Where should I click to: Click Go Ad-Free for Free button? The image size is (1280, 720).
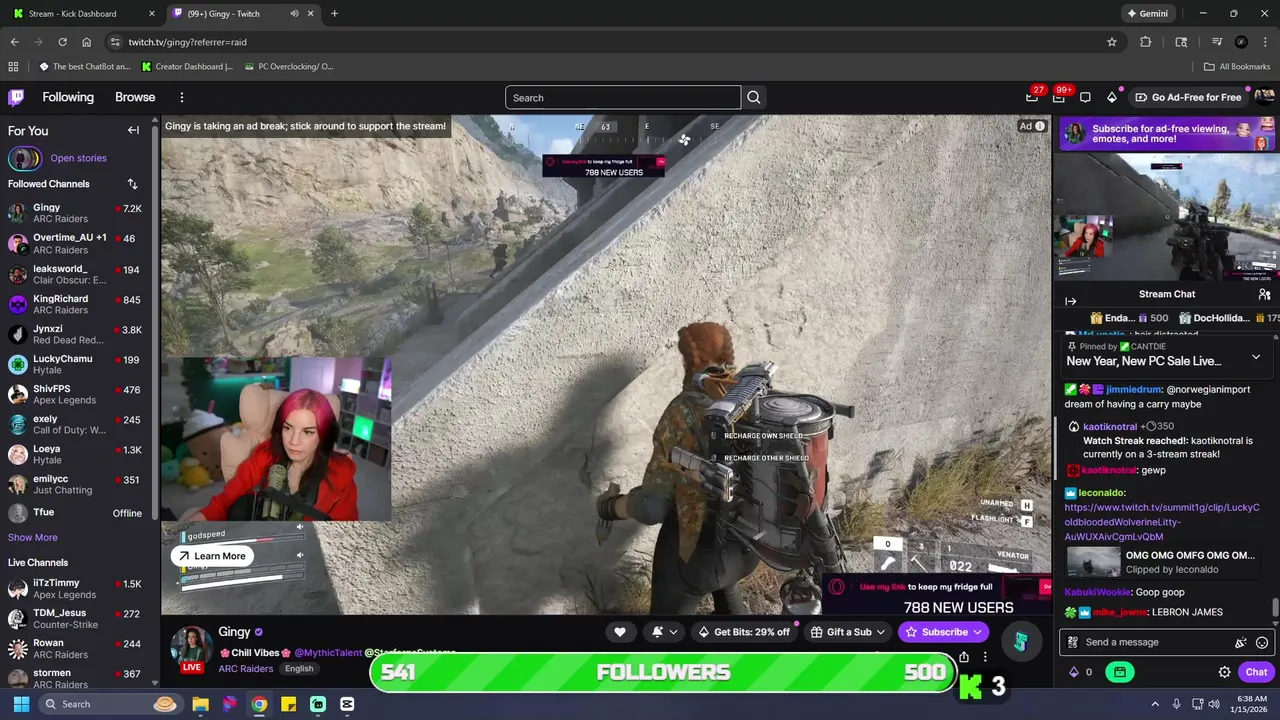tap(1188, 97)
